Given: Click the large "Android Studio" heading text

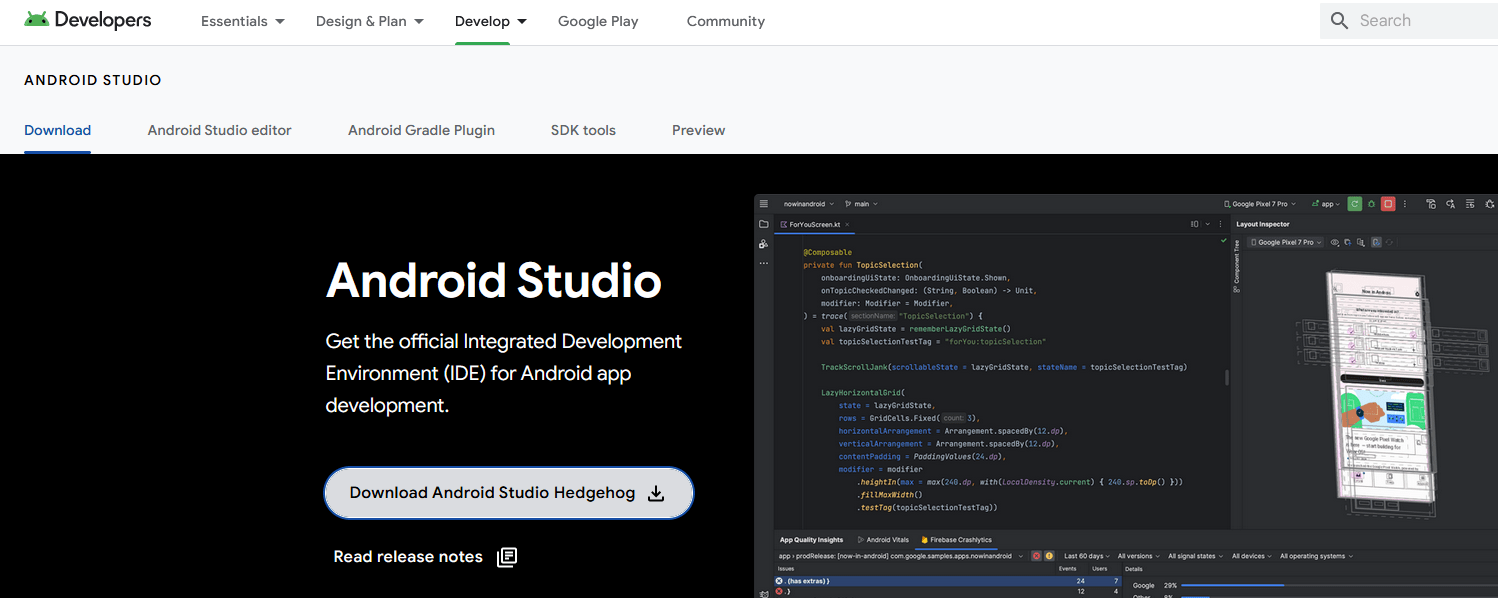Looking at the screenshot, I should (494, 281).
